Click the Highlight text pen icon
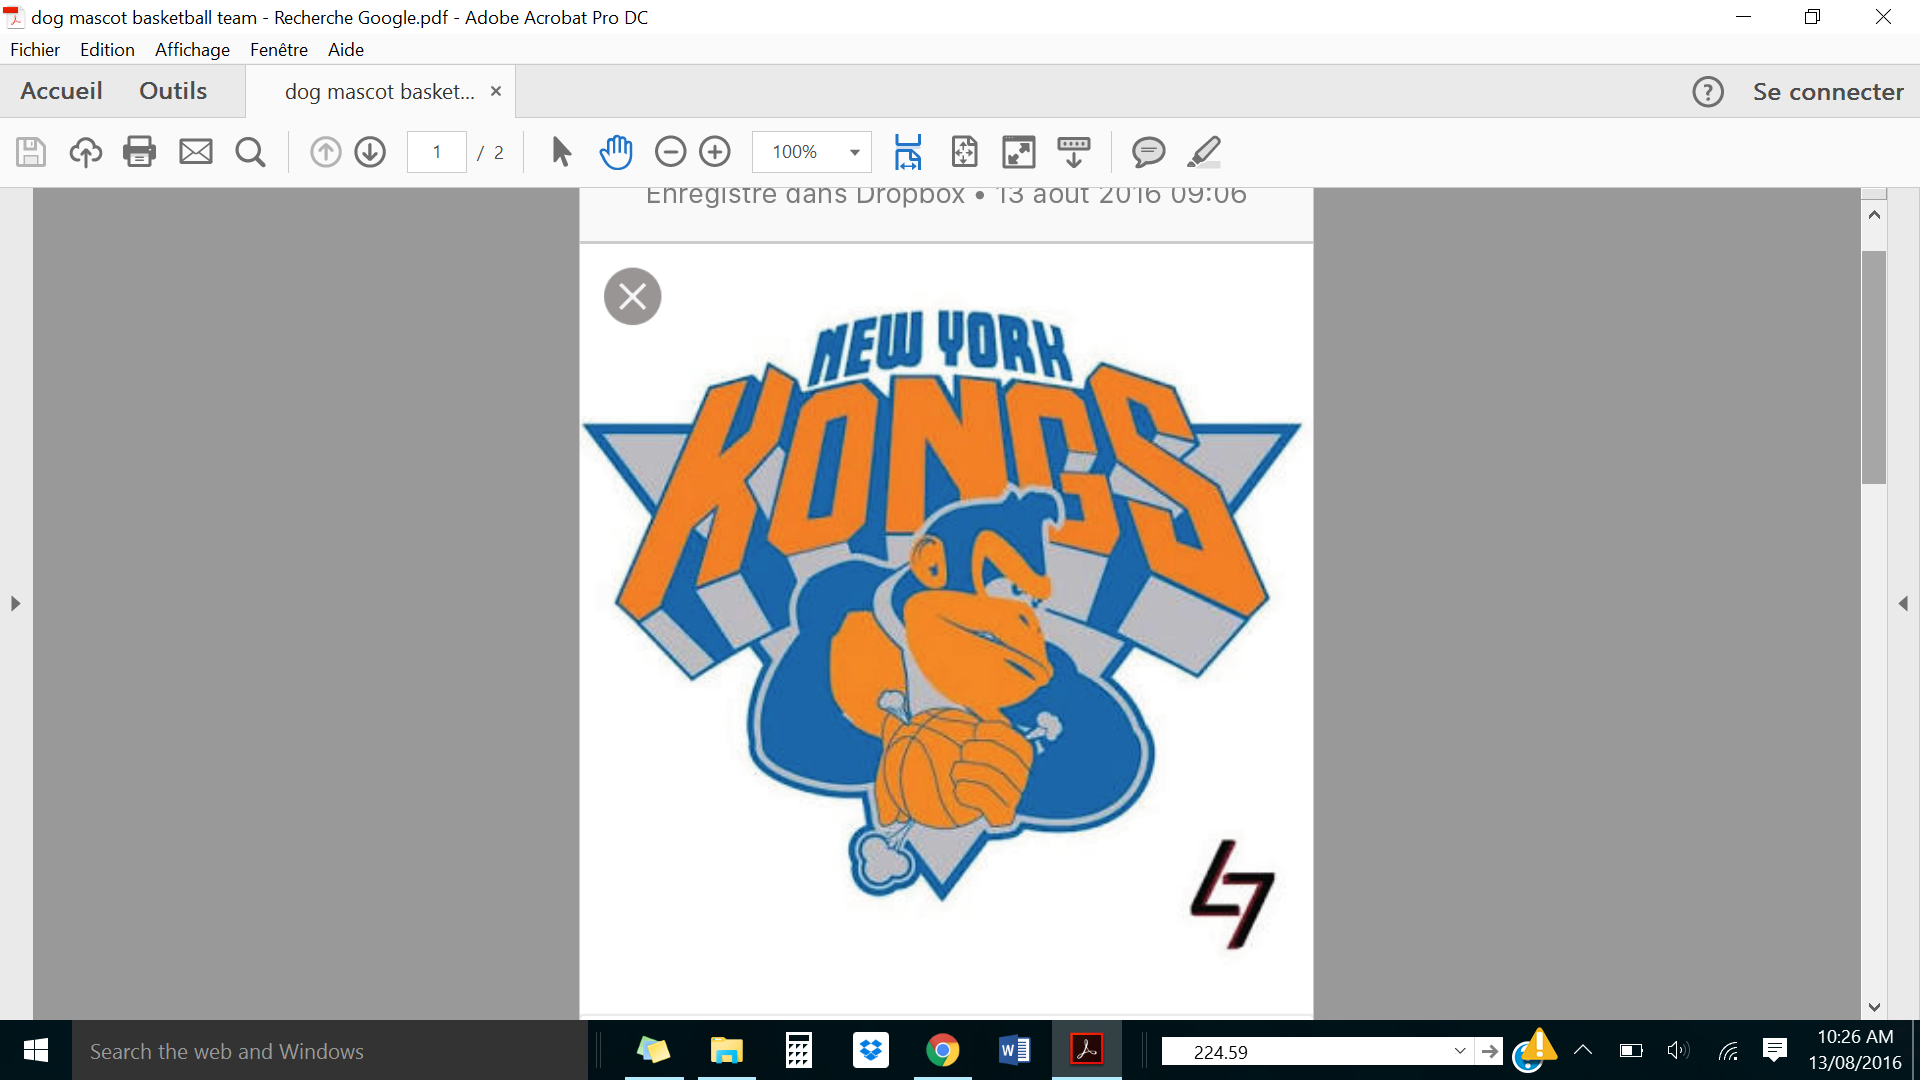Viewport: 1920px width, 1080px height. click(x=1204, y=152)
